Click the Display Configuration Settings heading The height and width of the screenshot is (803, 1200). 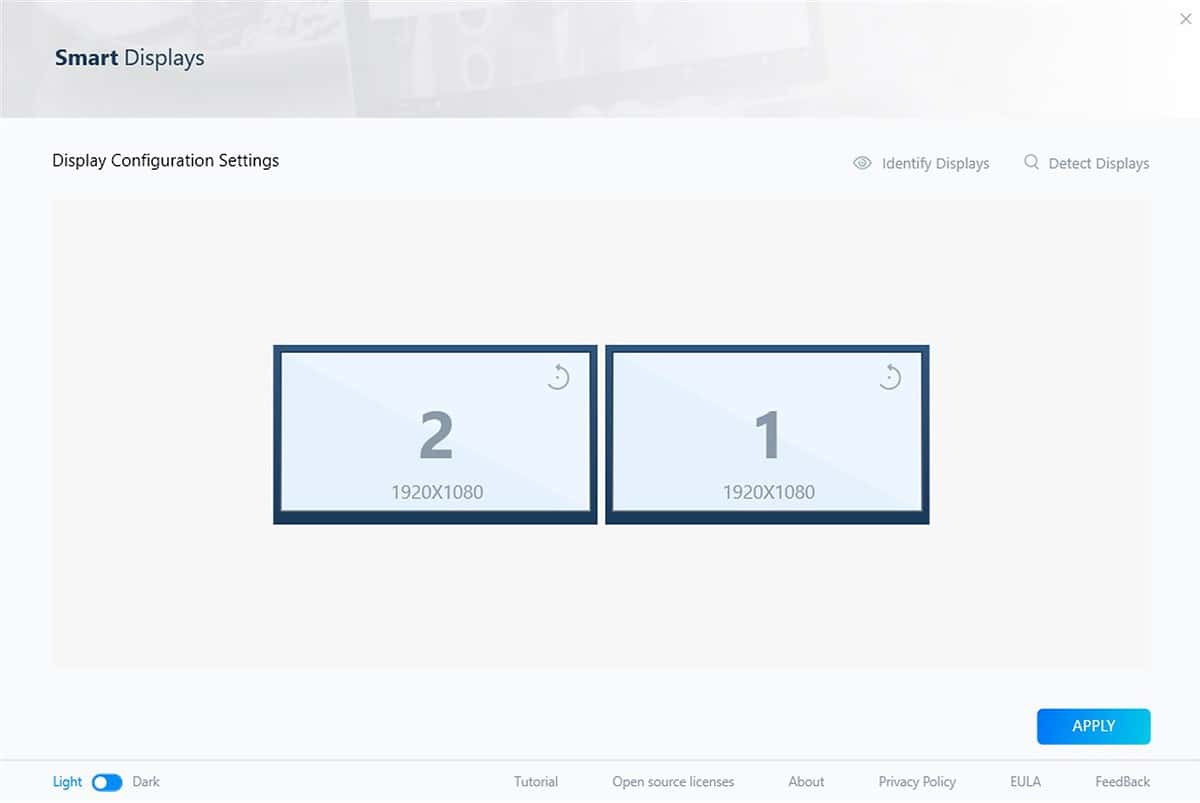pos(166,160)
